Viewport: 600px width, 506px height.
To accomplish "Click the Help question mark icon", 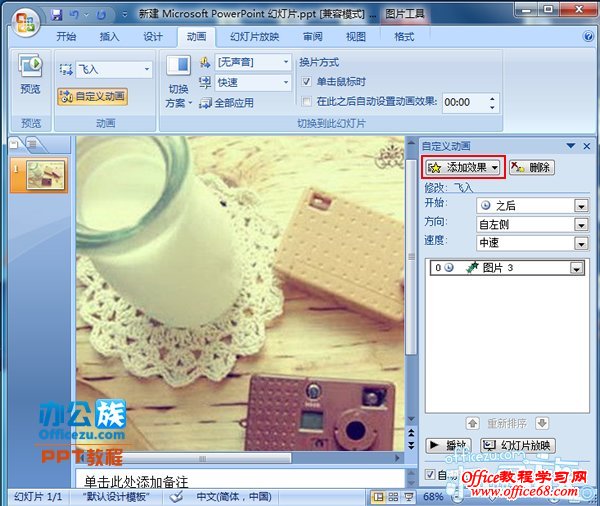I will coord(586,37).
